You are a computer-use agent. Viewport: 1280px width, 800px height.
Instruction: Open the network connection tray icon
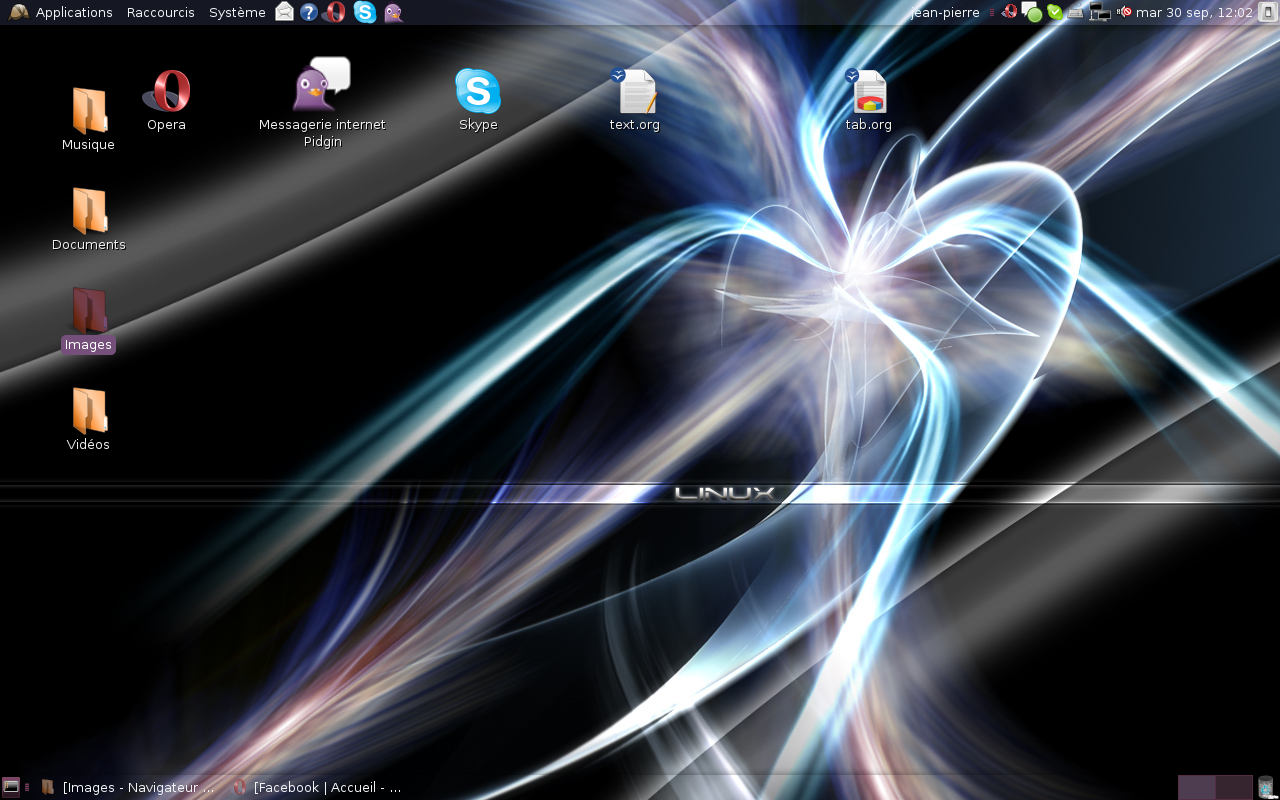(1100, 12)
